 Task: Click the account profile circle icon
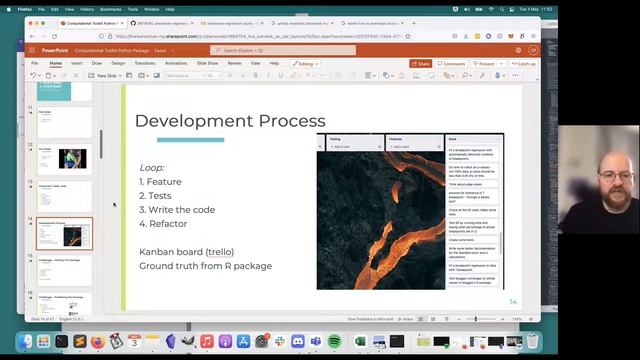[x=533, y=50]
